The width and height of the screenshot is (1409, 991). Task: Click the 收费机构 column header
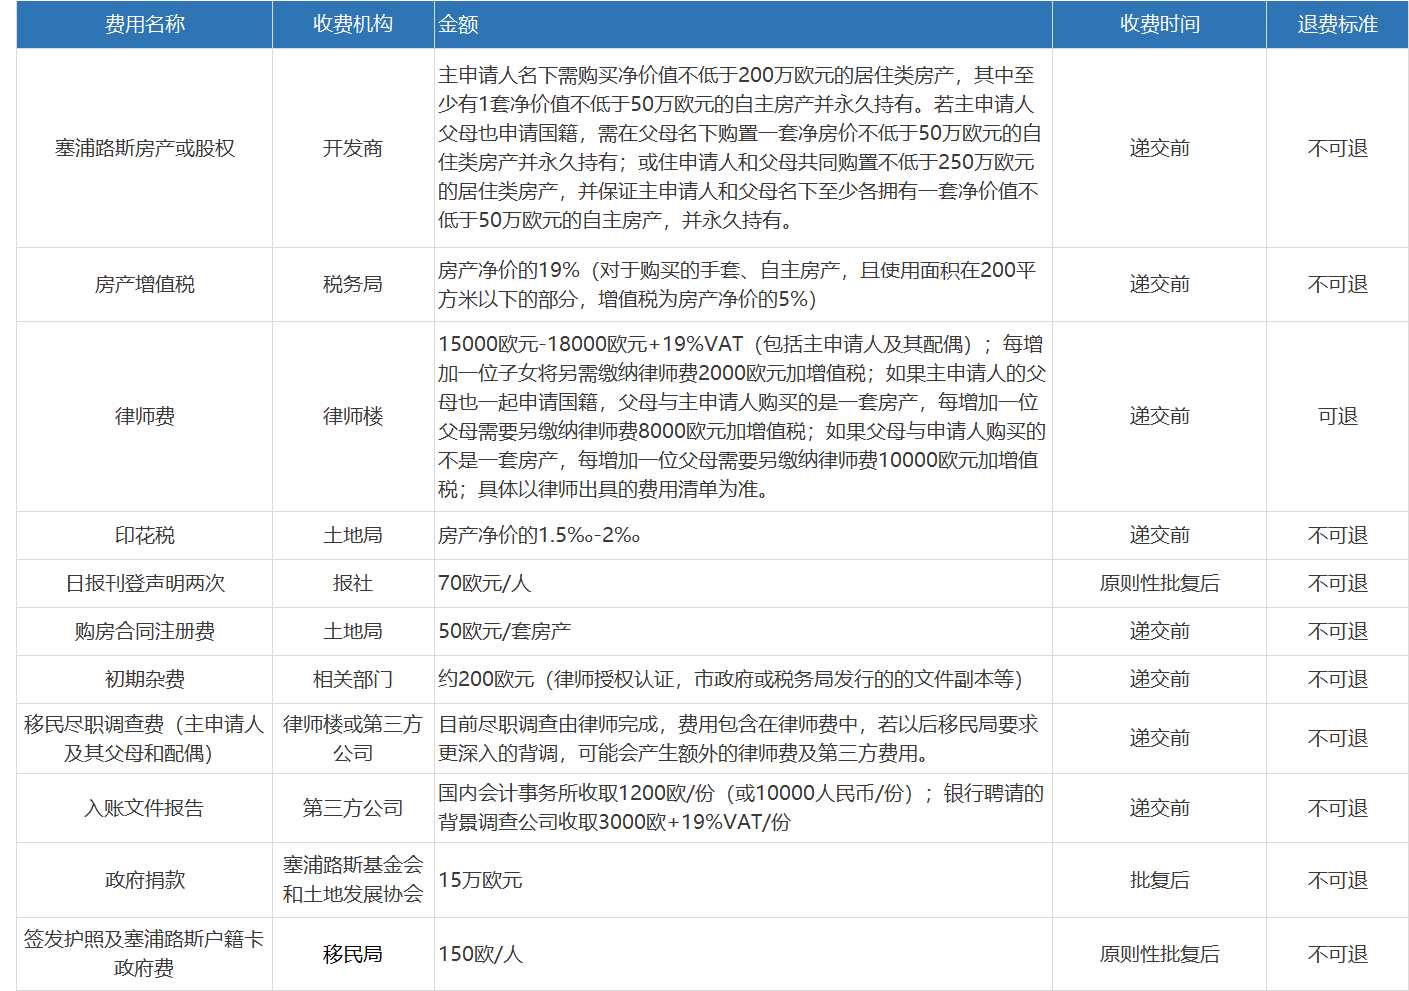pos(352,24)
